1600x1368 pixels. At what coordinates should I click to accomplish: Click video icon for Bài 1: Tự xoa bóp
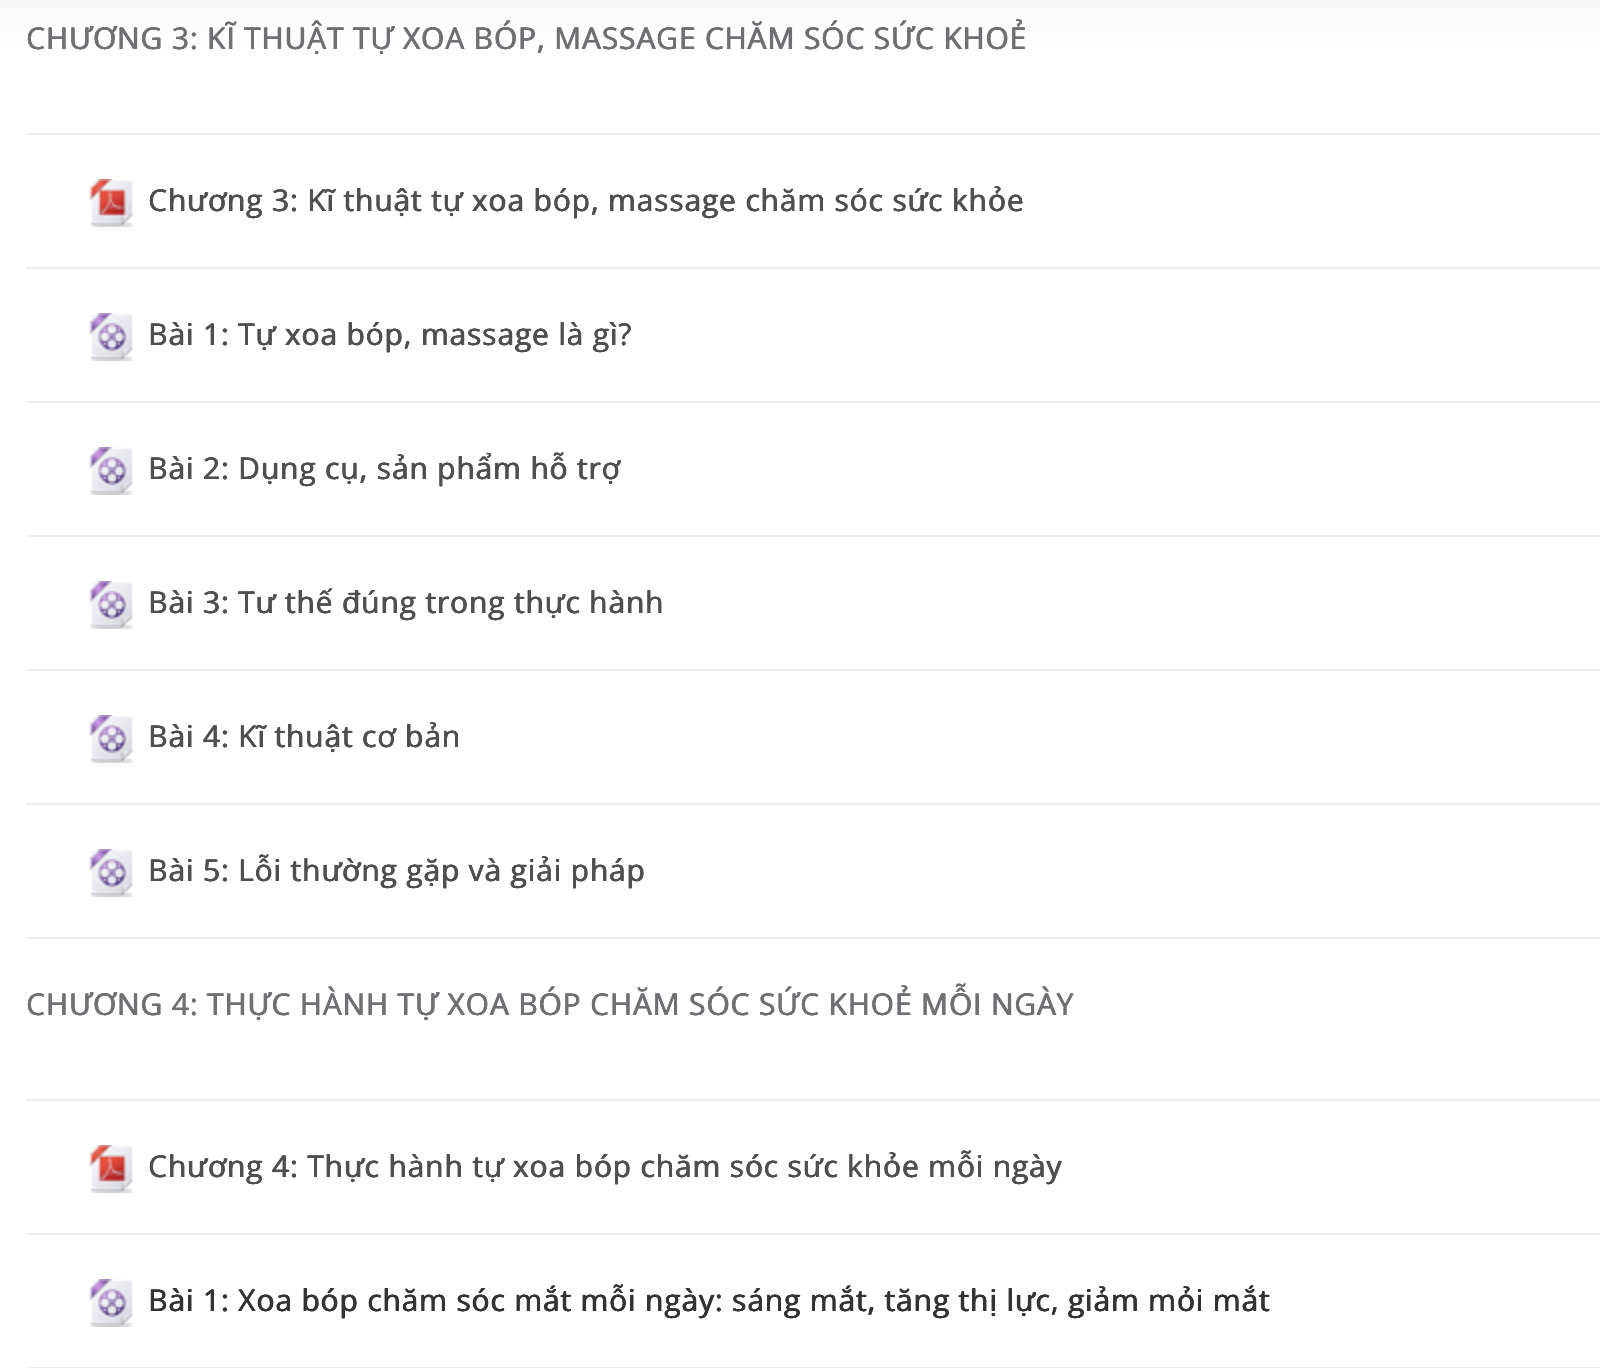[x=111, y=336]
